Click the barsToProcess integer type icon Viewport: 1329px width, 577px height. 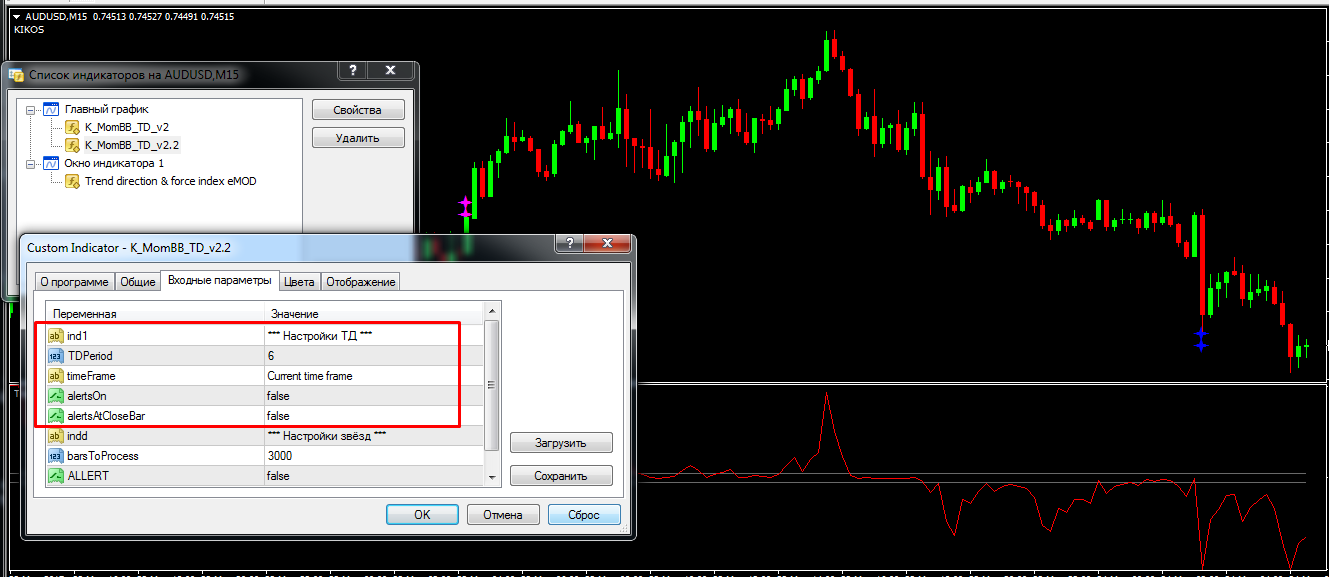pos(56,456)
